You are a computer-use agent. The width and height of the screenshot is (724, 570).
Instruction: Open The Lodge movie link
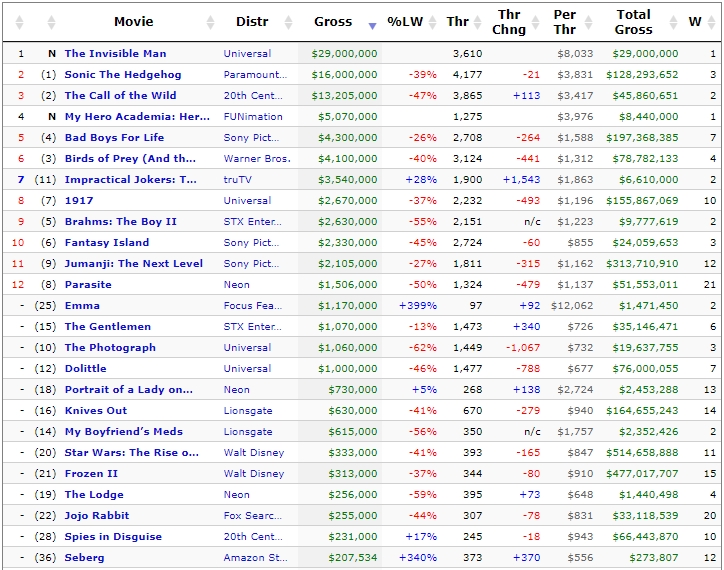tap(94, 495)
